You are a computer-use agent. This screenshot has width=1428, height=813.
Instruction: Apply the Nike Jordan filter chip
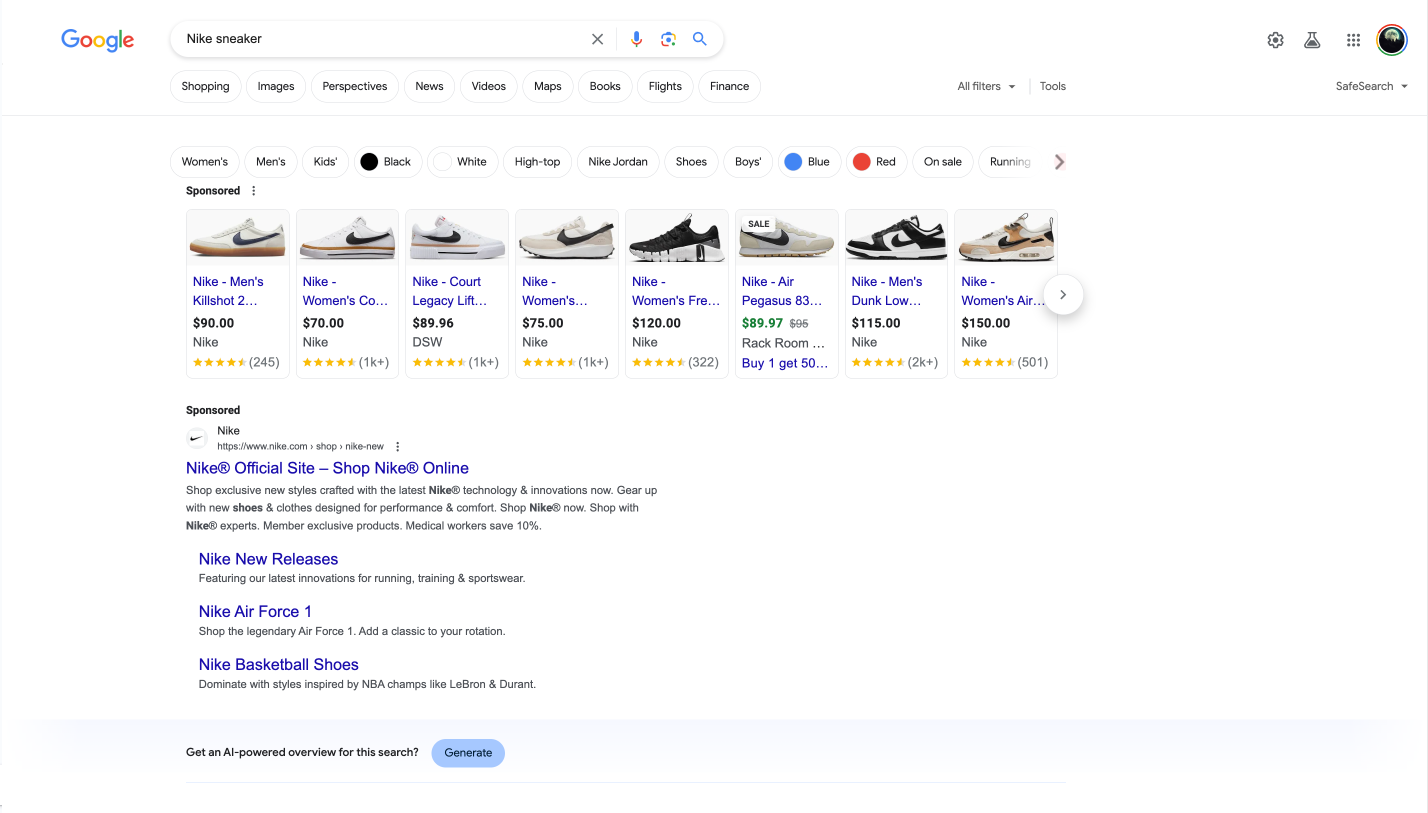pyautogui.click(x=618, y=162)
